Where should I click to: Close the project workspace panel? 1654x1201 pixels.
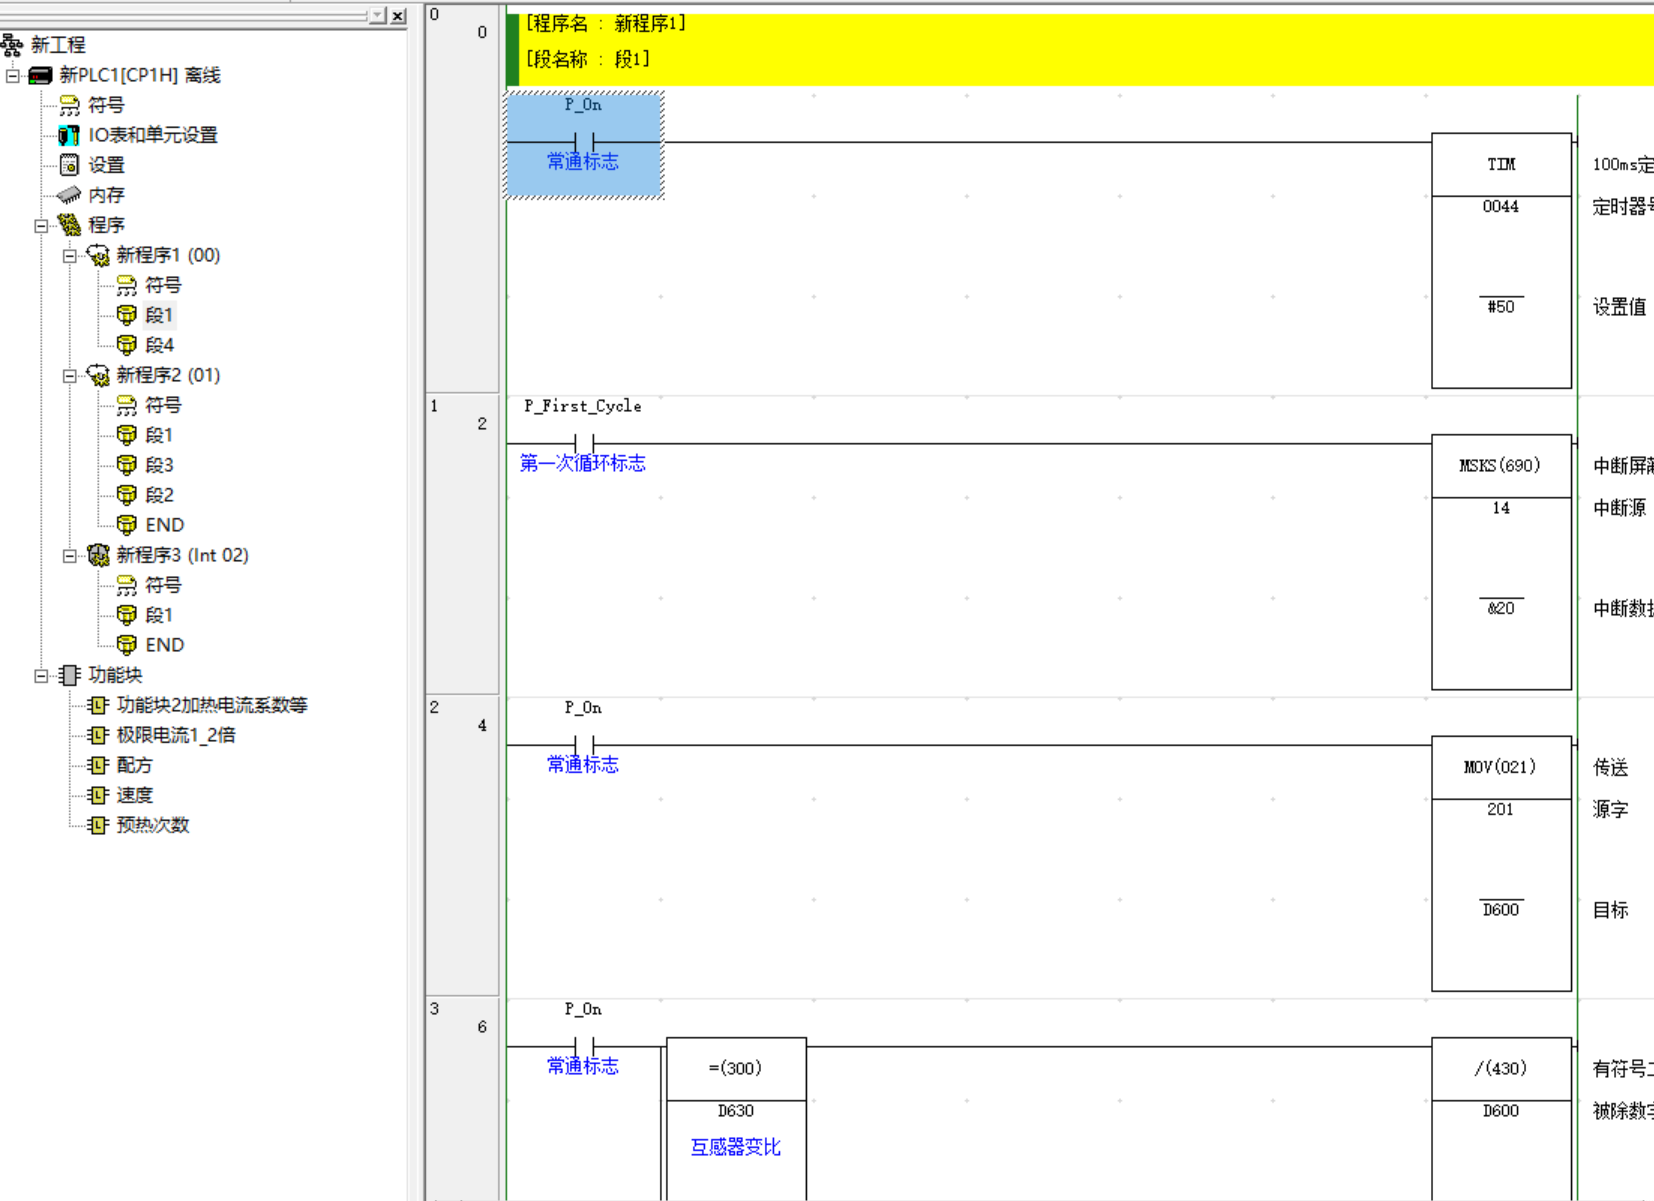click(x=398, y=16)
